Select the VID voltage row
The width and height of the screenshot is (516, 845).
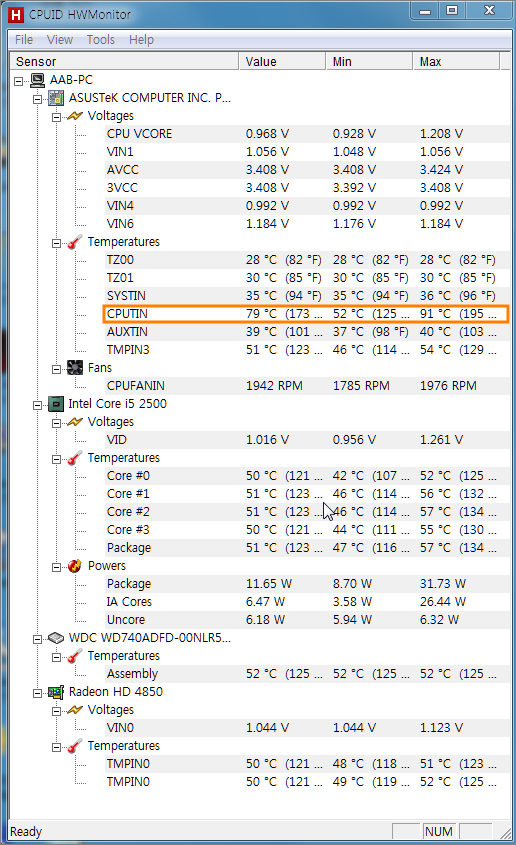click(x=307, y=440)
